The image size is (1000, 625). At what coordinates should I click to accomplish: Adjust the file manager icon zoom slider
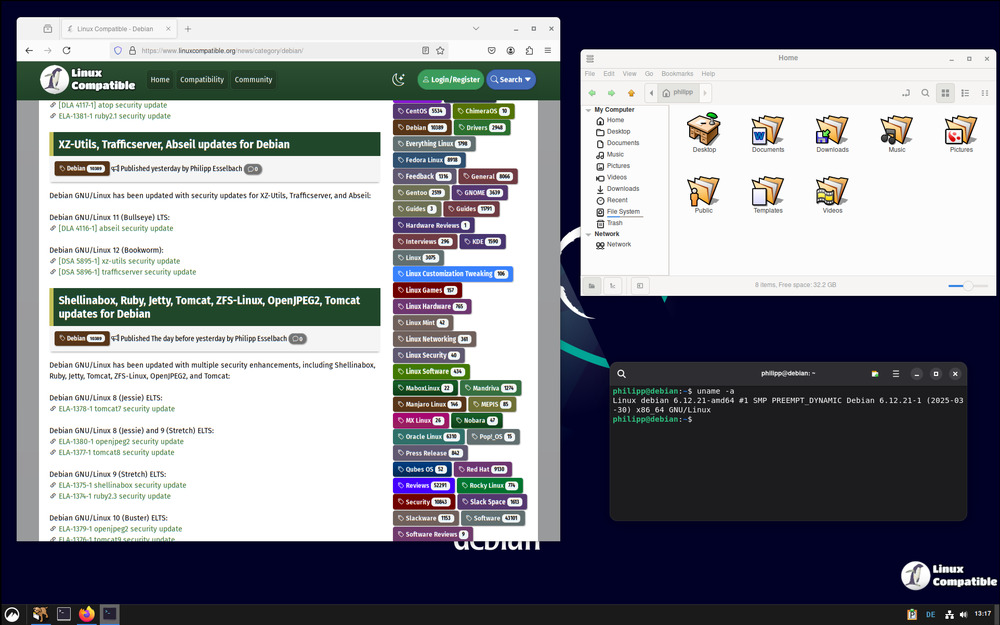click(967, 286)
